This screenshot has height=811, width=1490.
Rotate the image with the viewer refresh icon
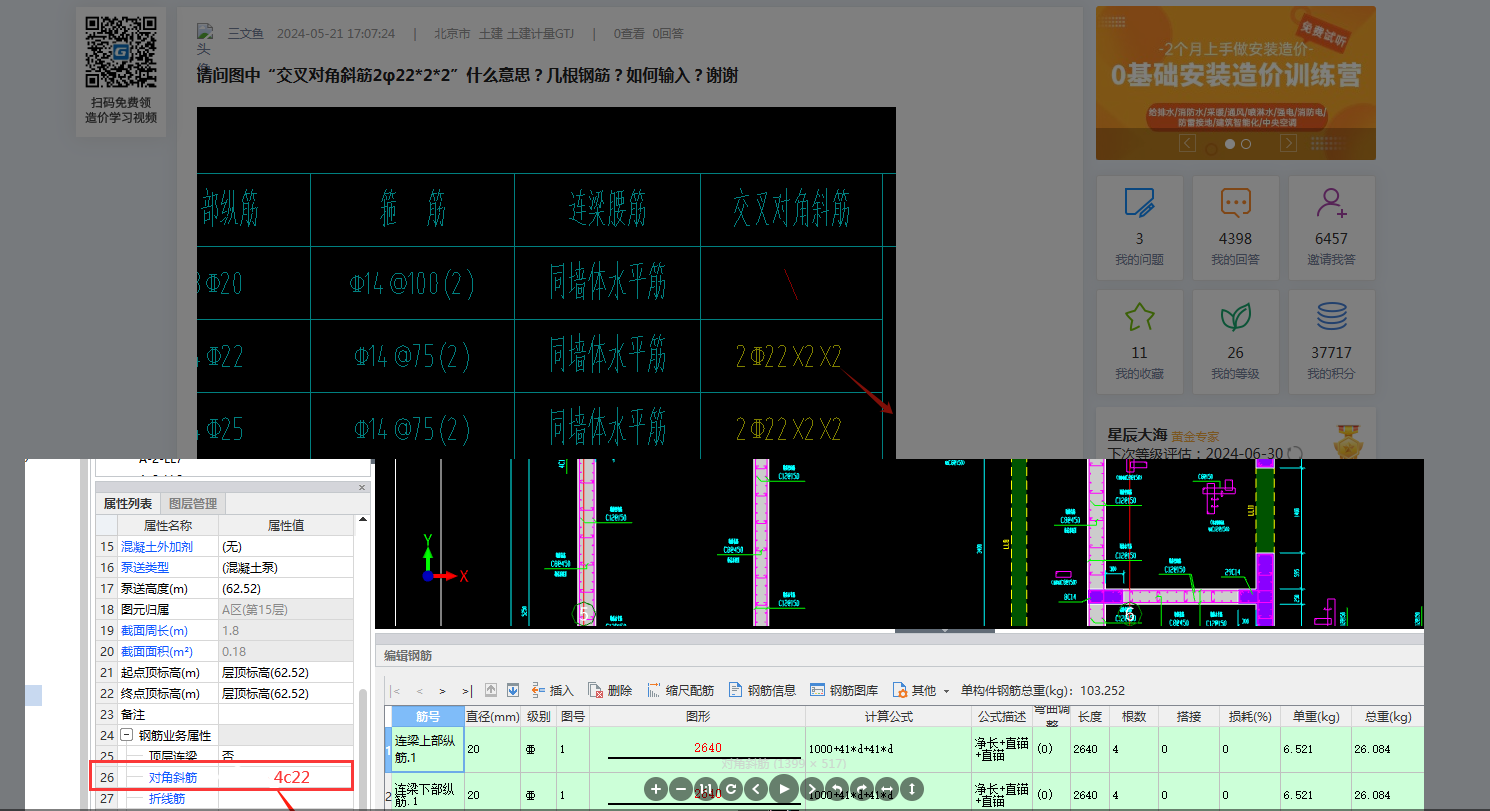click(x=731, y=789)
